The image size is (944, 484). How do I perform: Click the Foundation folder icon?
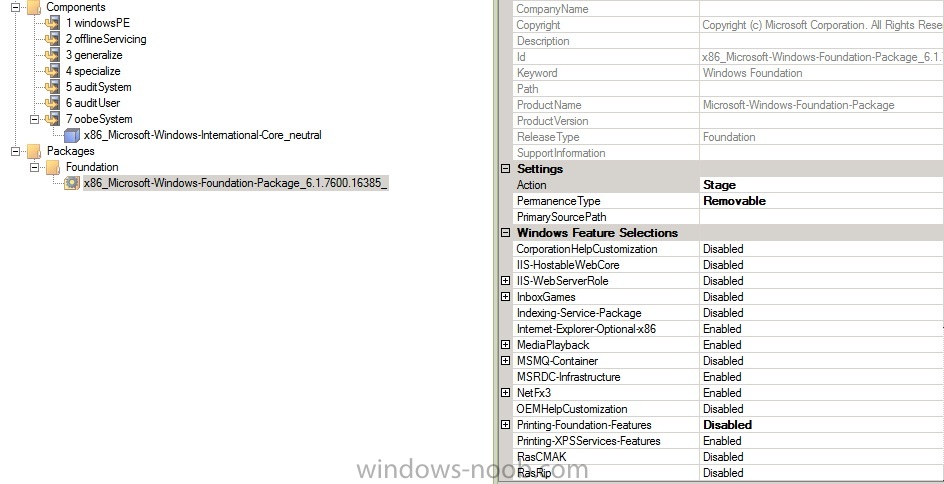click(x=54, y=167)
